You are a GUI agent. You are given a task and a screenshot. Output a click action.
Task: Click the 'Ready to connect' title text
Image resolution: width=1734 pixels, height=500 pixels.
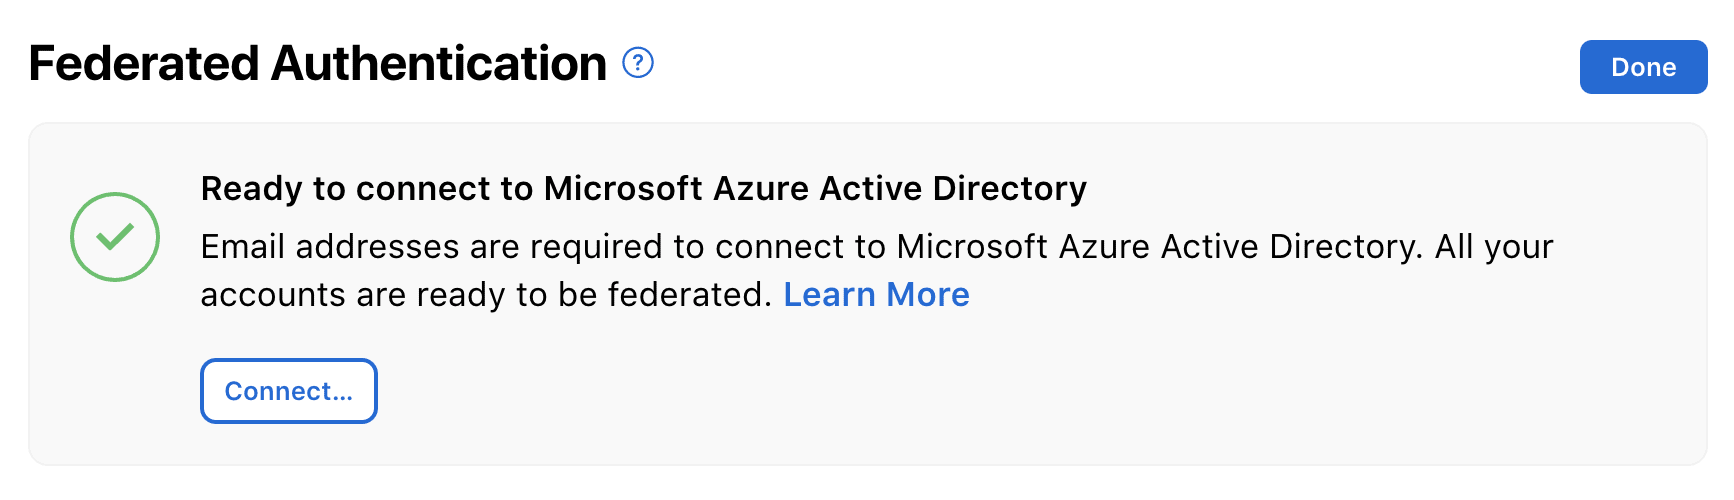[644, 188]
